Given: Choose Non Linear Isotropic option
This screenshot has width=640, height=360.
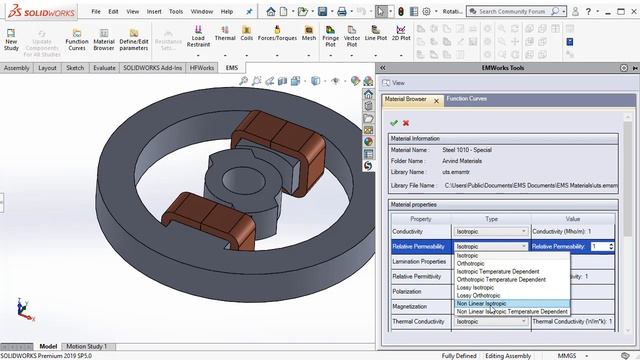Looking at the screenshot, I should [x=512, y=304].
